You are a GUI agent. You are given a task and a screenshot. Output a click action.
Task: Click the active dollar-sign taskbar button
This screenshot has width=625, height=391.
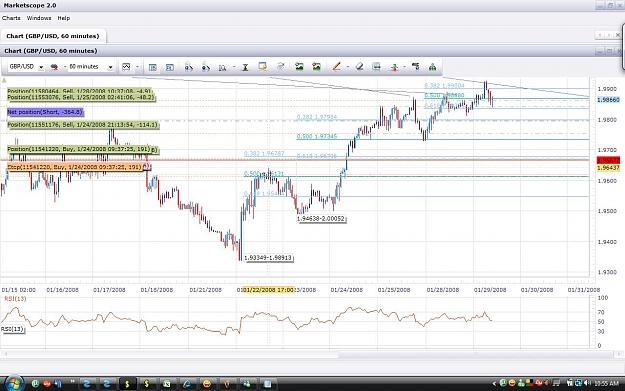click(x=127, y=384)
